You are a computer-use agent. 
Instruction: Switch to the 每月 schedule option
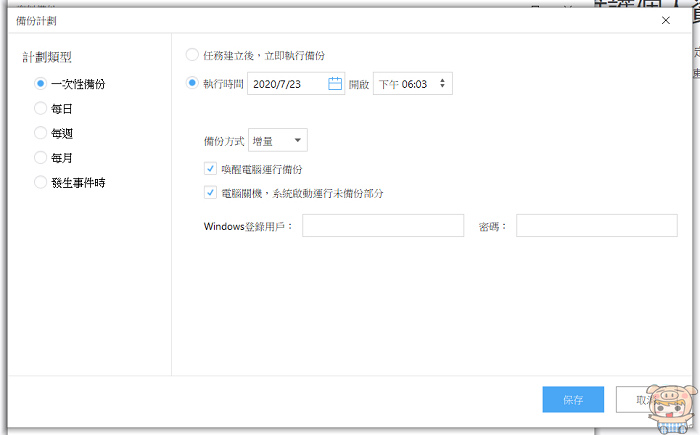click(x=40, y=157)
